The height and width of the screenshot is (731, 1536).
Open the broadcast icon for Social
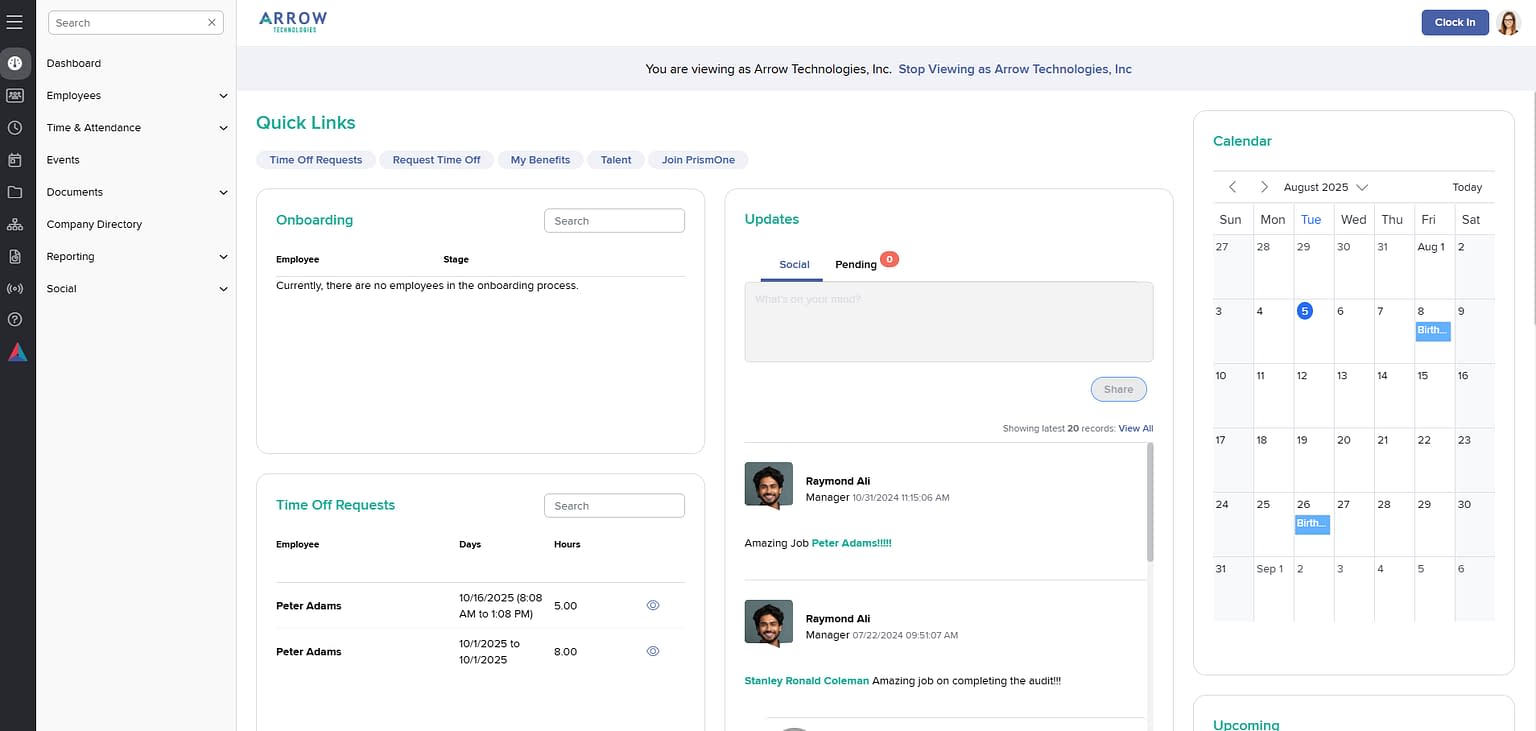coord(16,288)
